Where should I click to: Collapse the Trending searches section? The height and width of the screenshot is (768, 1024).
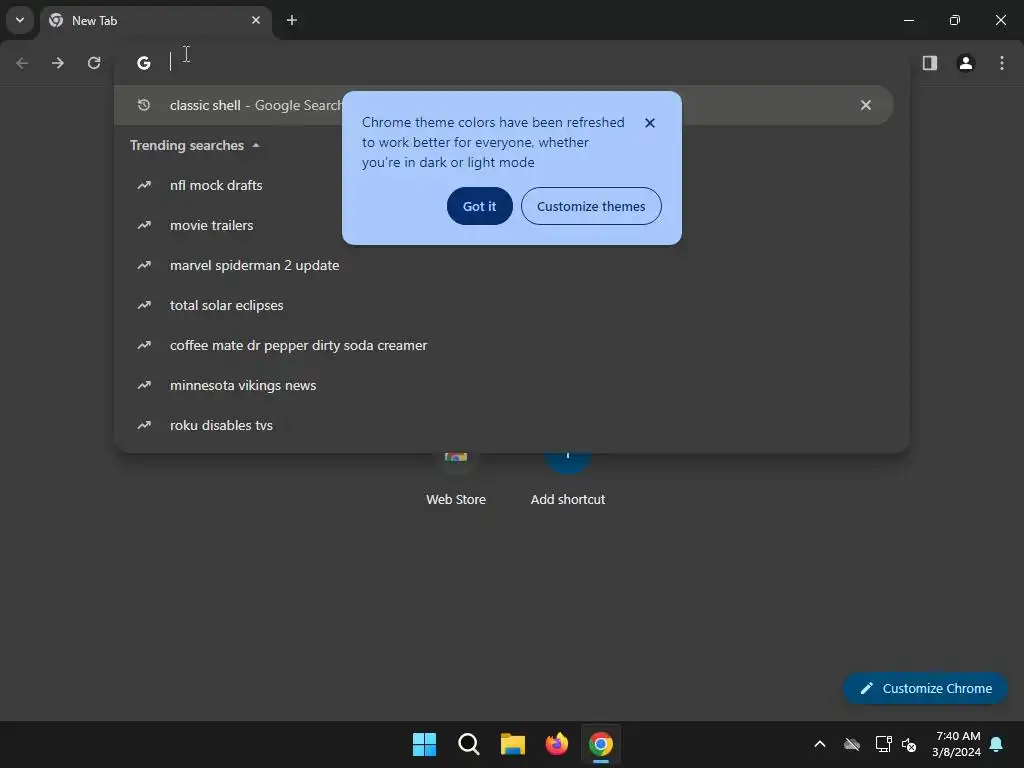coord(195,145)
